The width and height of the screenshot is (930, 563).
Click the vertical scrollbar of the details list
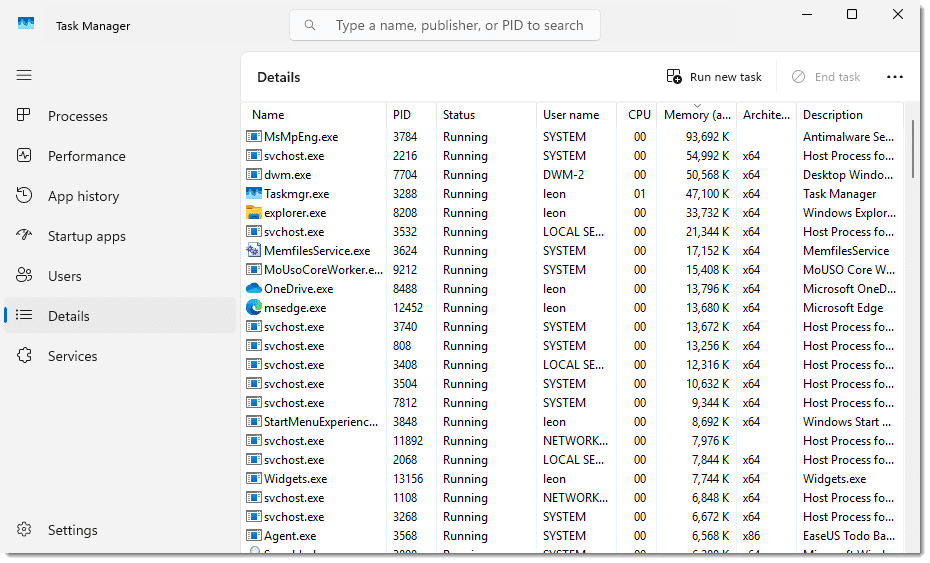pyautogui.click(x=912, y=150)
